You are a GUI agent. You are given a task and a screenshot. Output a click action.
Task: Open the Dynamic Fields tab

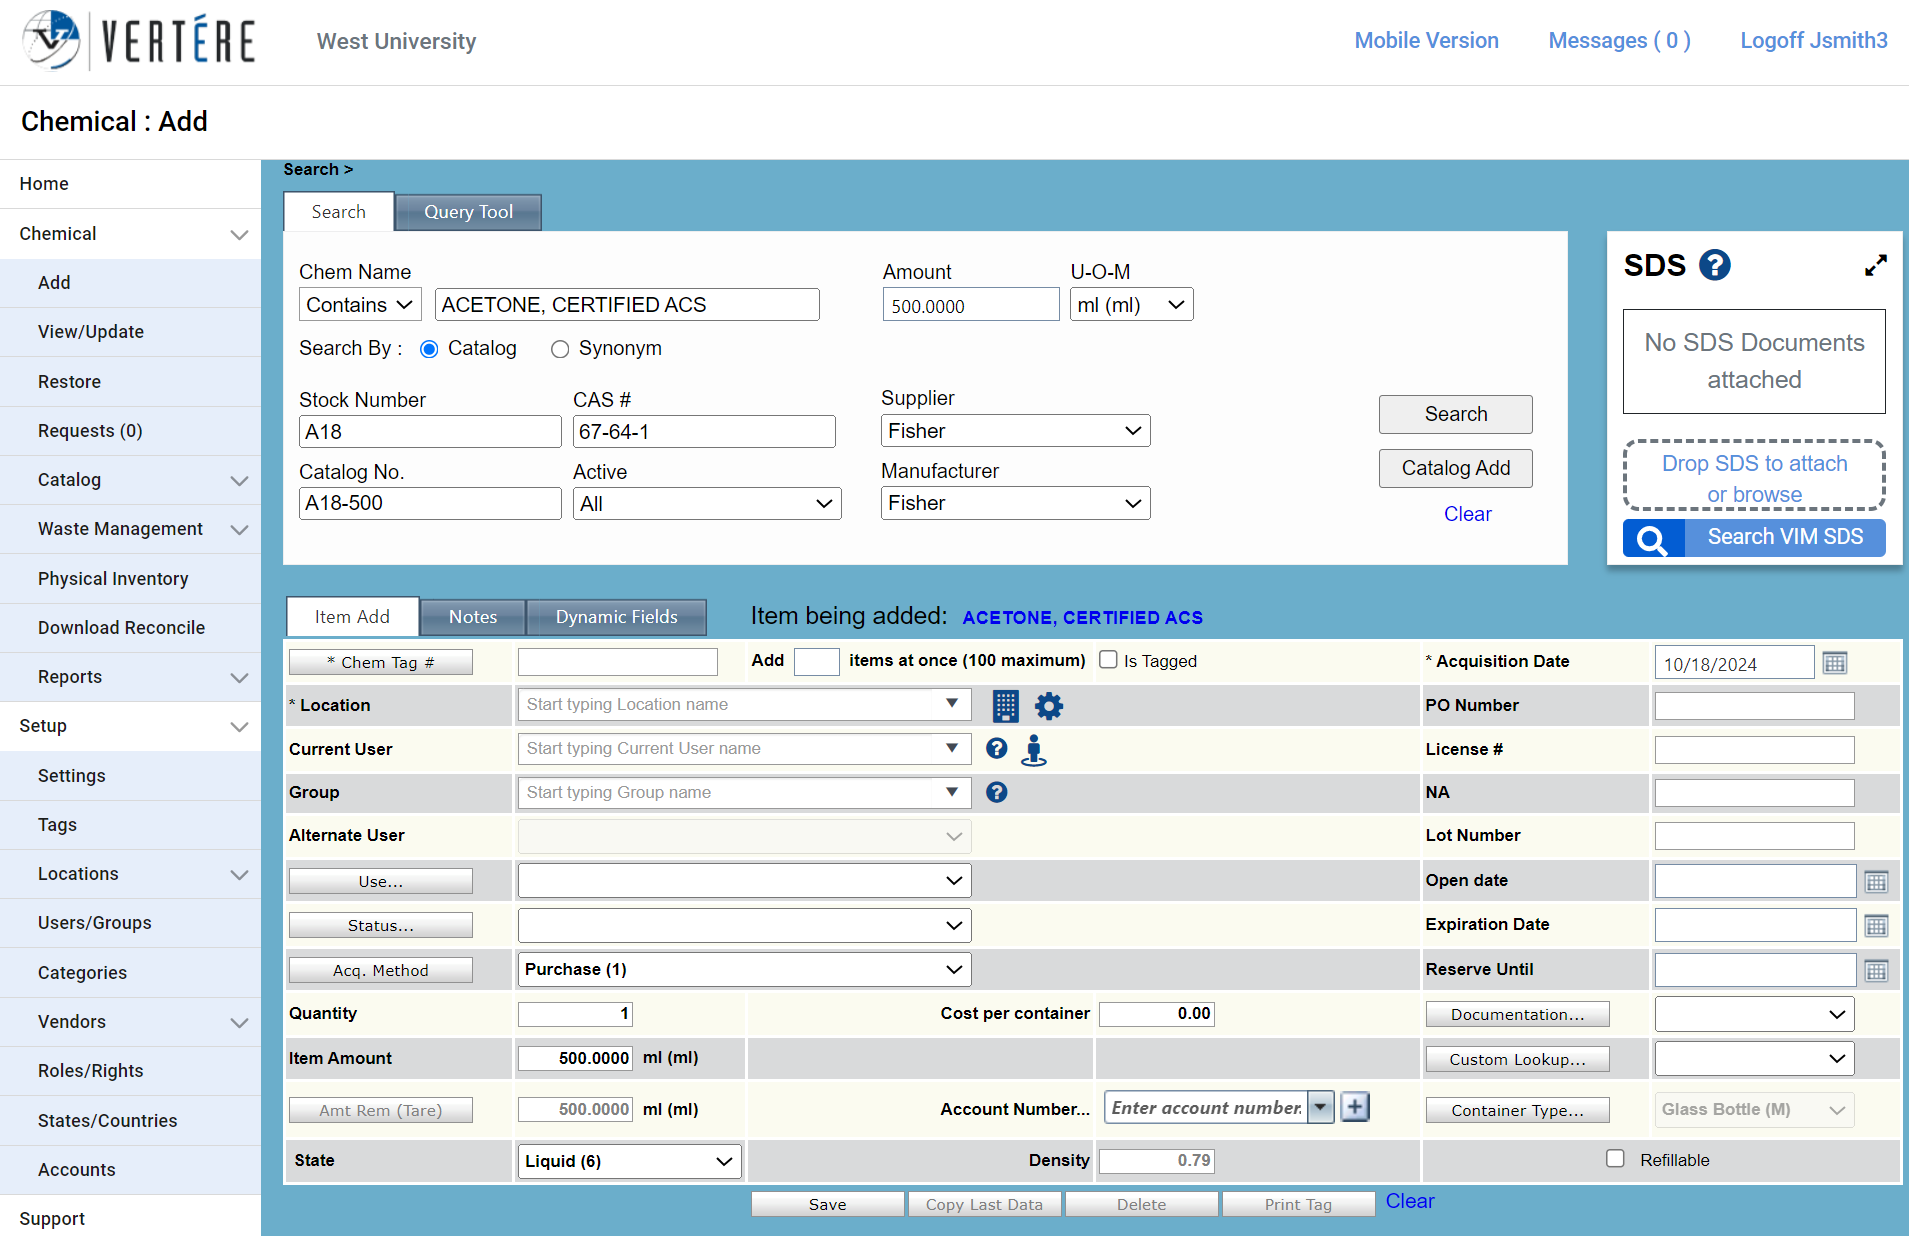(x=616, y=617)
